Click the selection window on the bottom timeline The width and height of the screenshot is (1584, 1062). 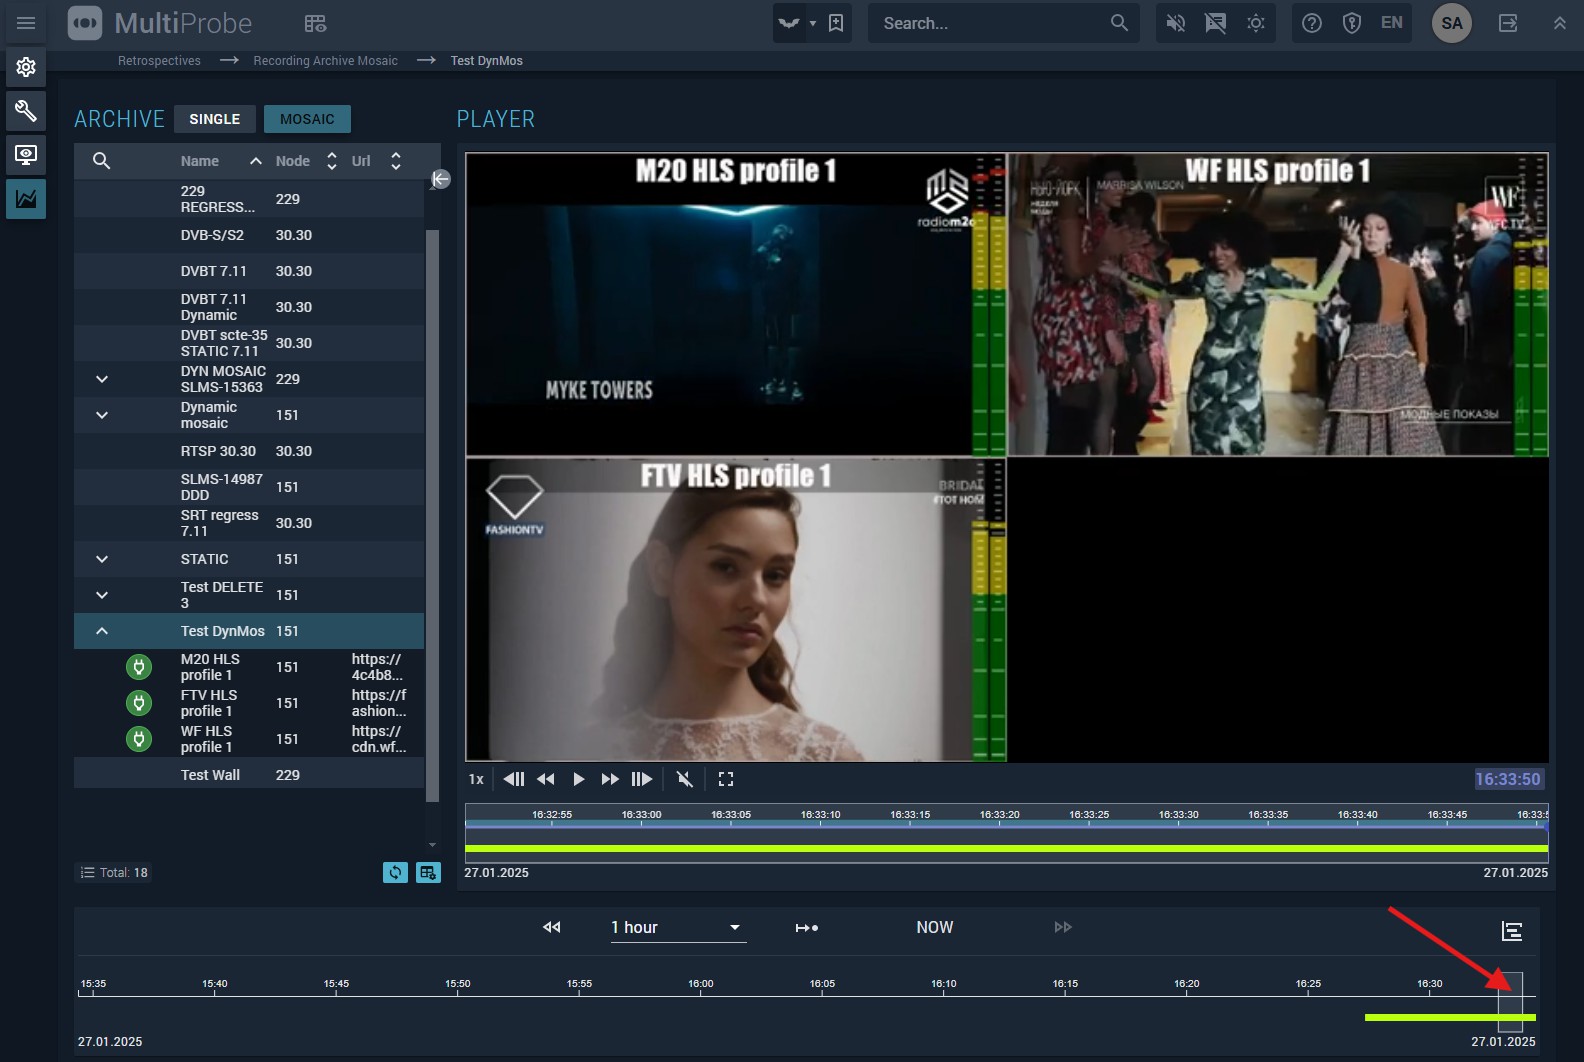[x=1509, y=1001]
